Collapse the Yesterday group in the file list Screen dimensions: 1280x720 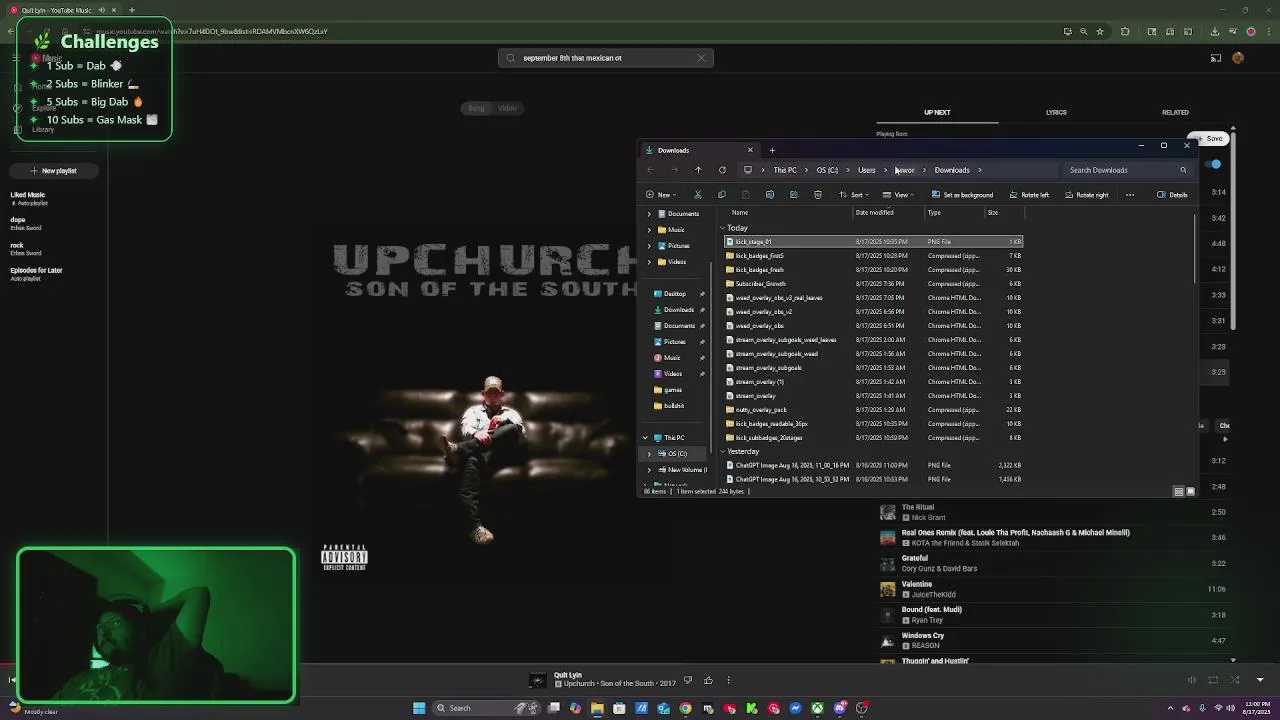tap(723, 452)
